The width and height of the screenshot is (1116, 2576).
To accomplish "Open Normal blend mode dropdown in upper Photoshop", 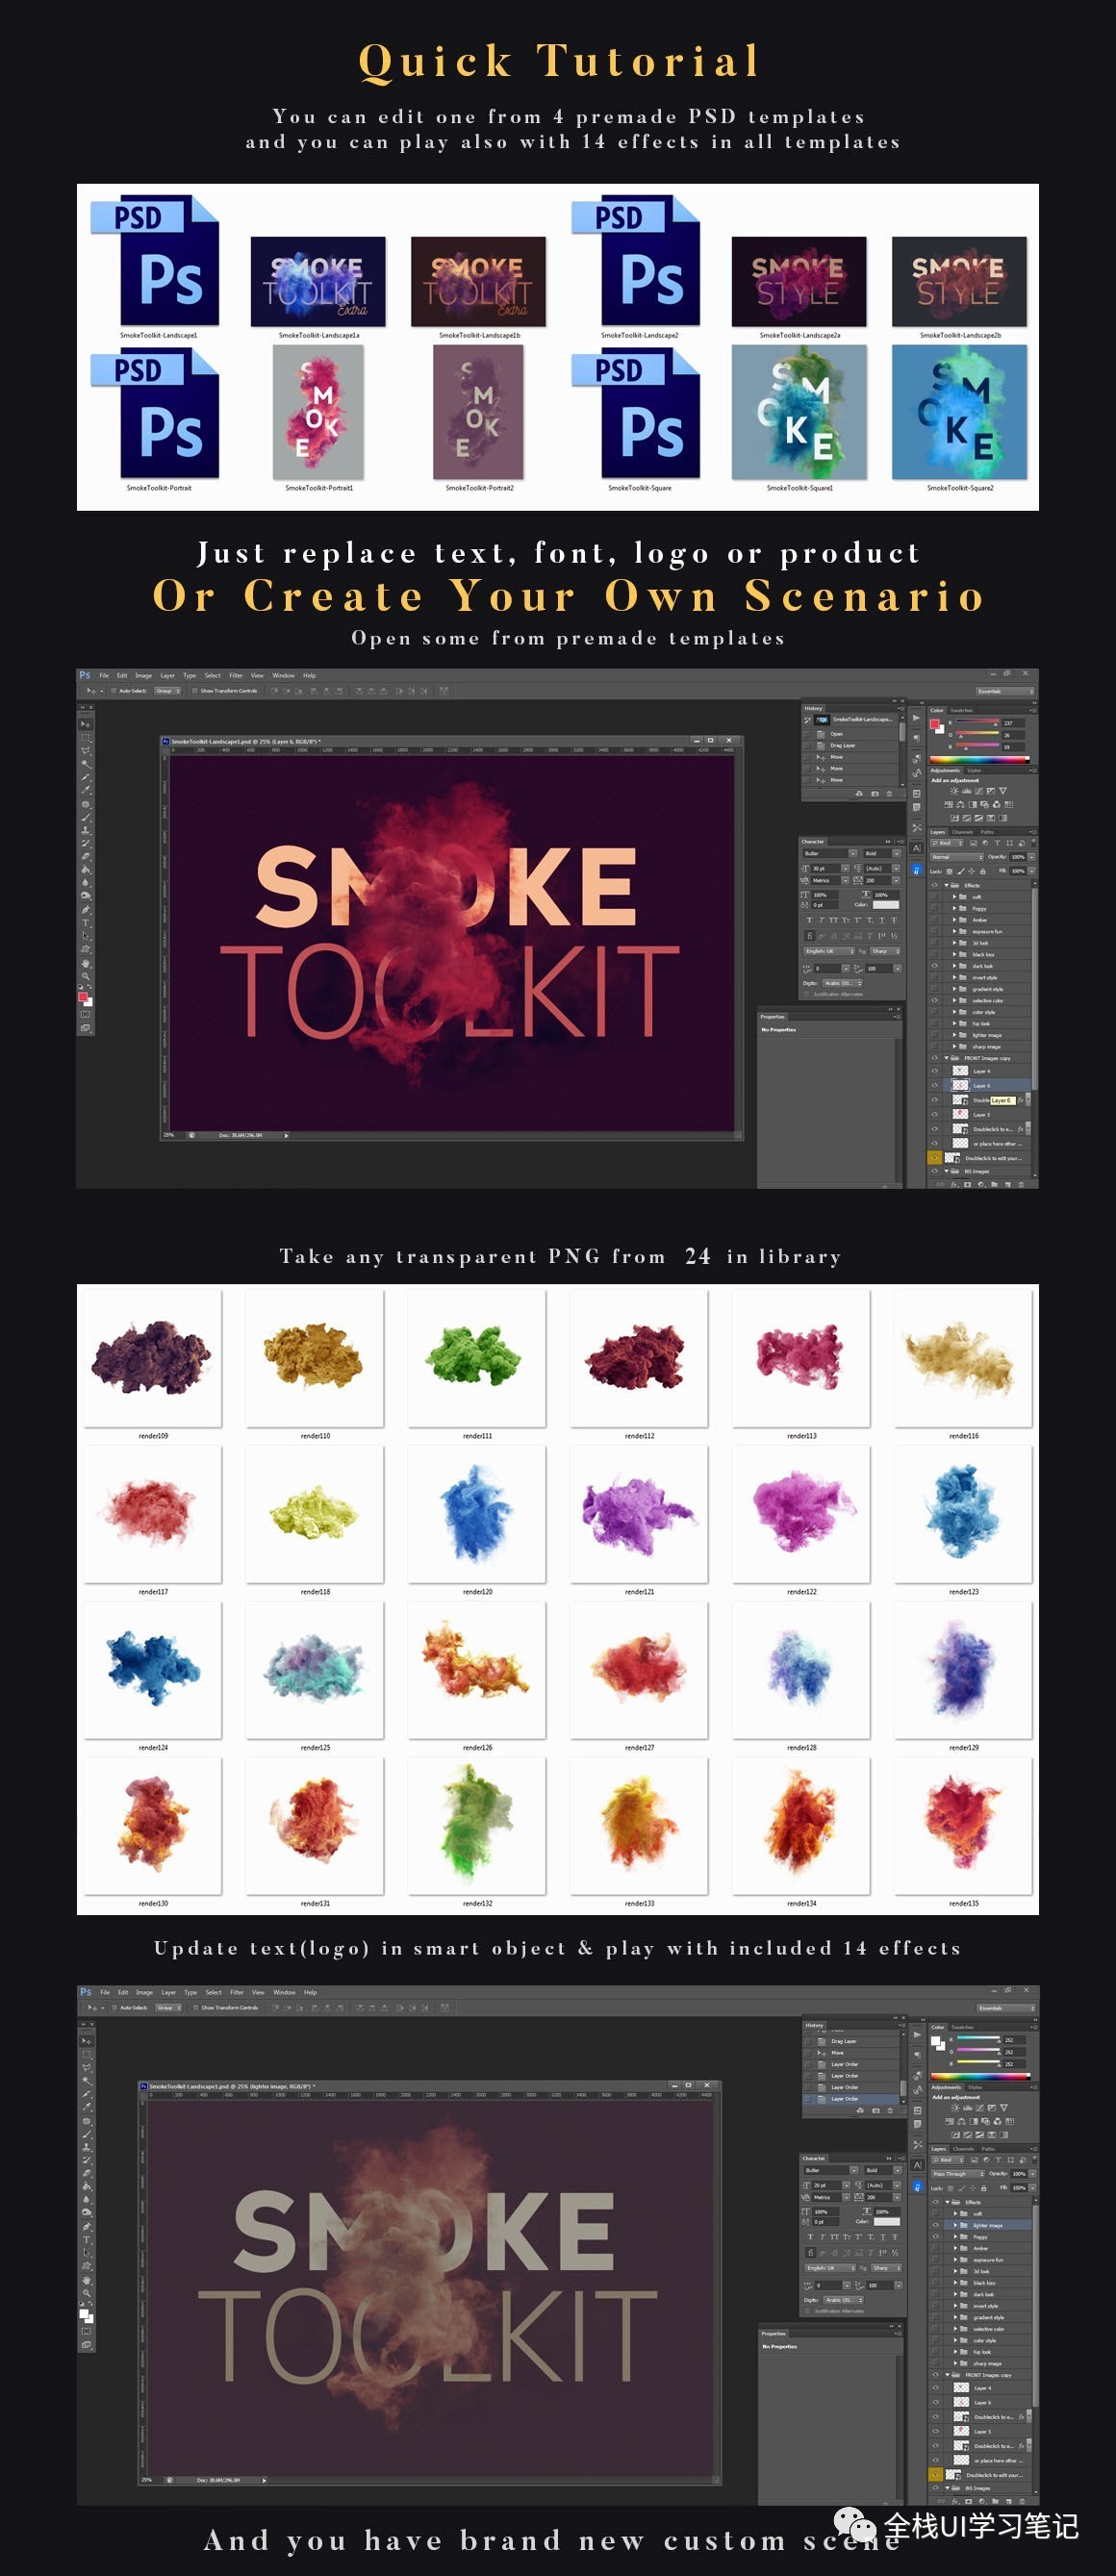I will coord(957,857).
